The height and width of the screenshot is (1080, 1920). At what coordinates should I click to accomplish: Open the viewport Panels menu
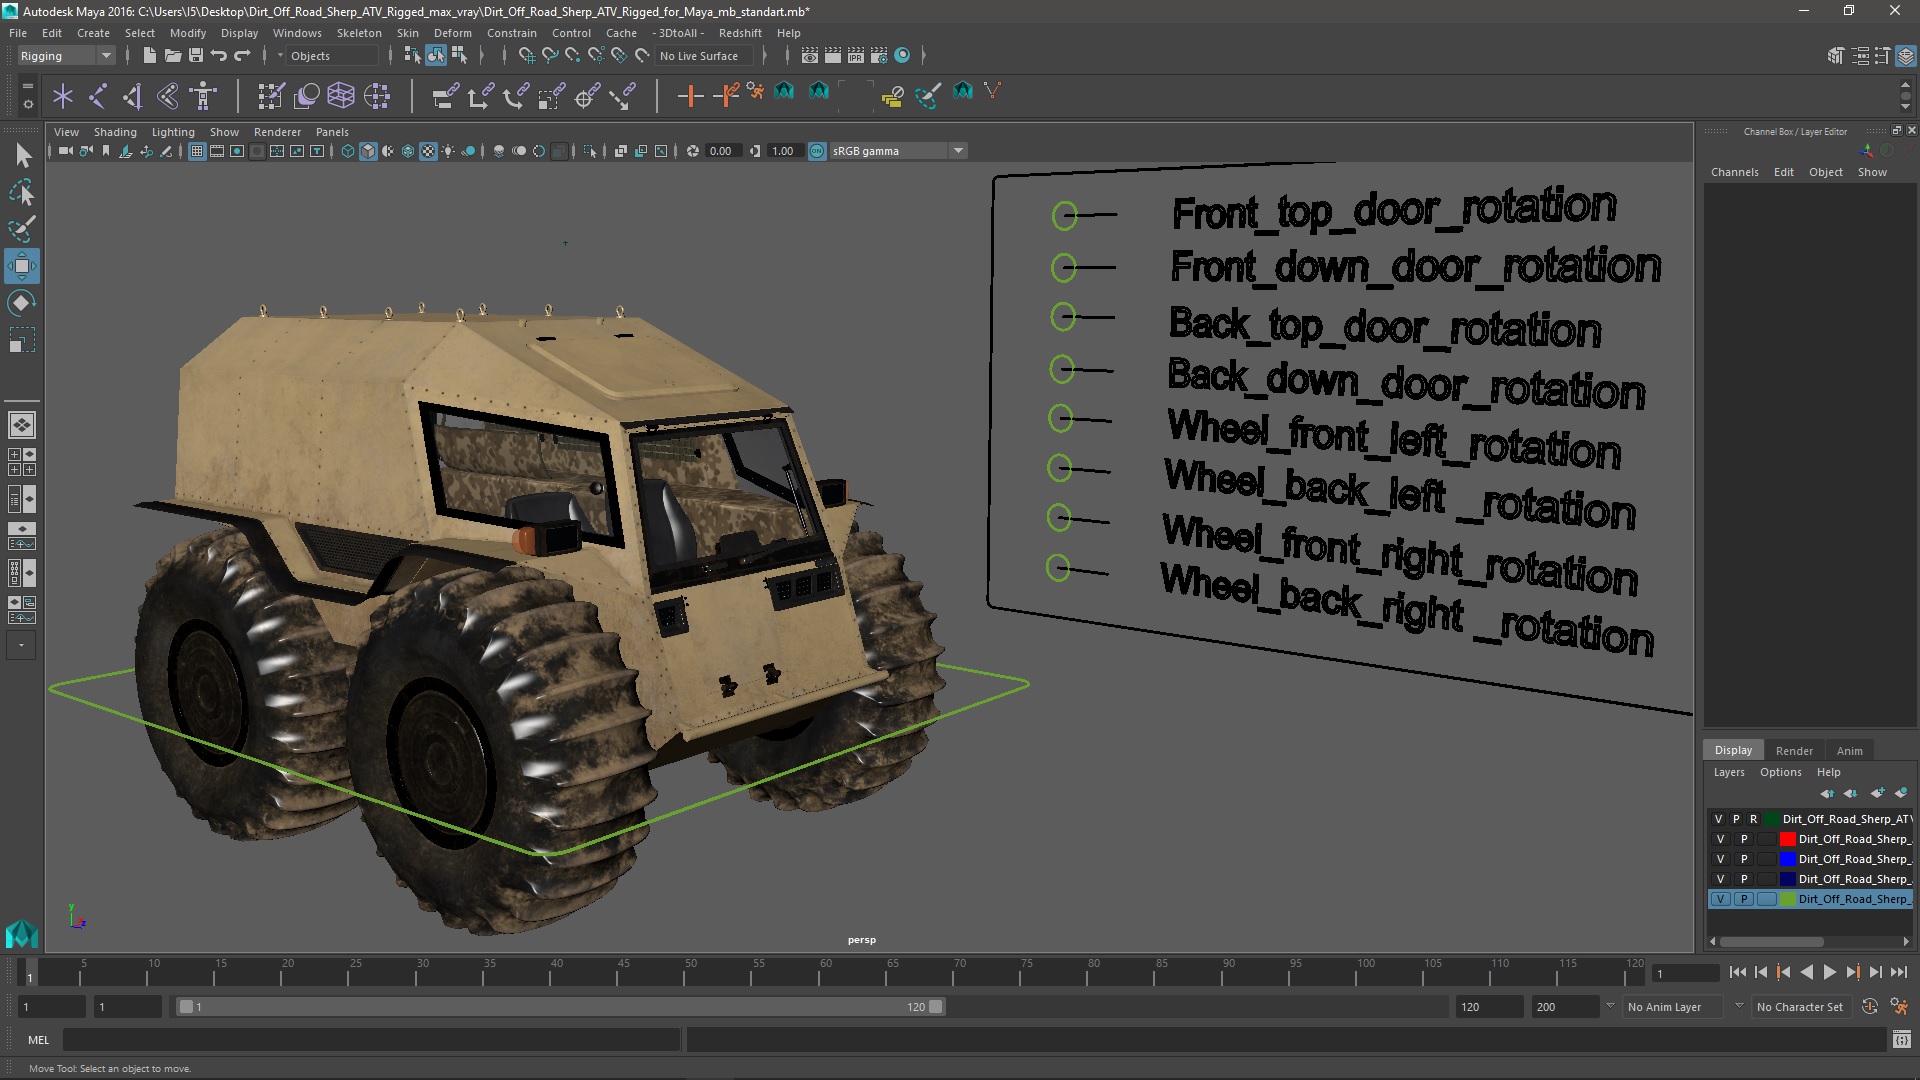tap(332, 132)
